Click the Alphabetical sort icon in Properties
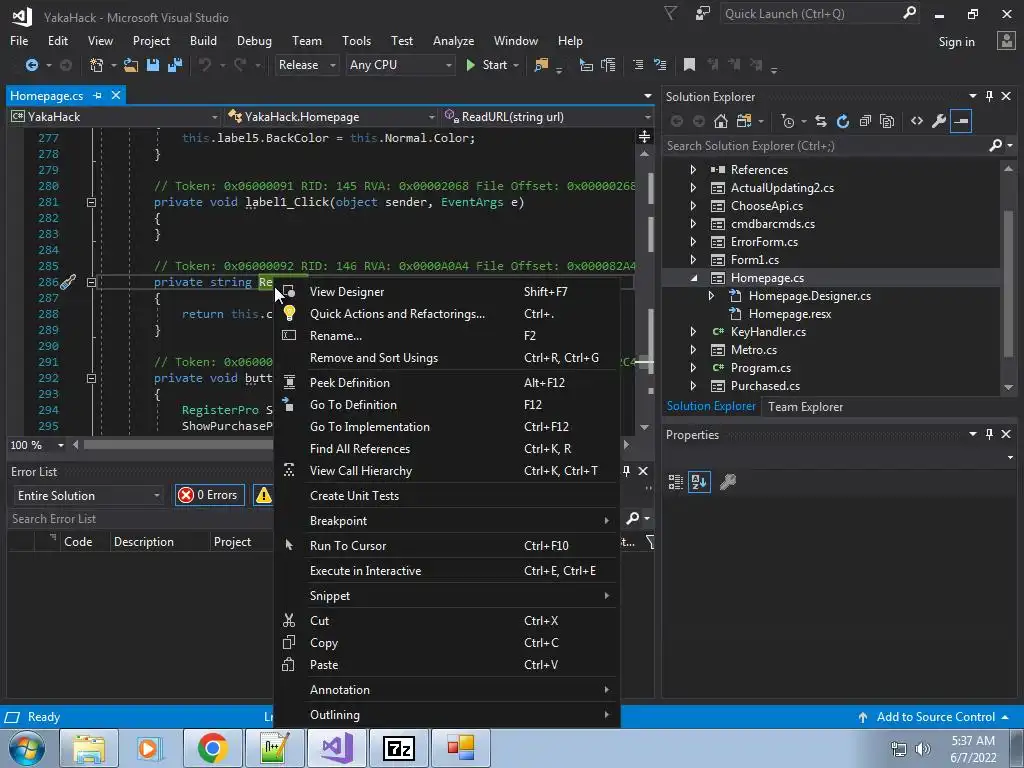This screenshot has height=768, width=1024. 699,482
